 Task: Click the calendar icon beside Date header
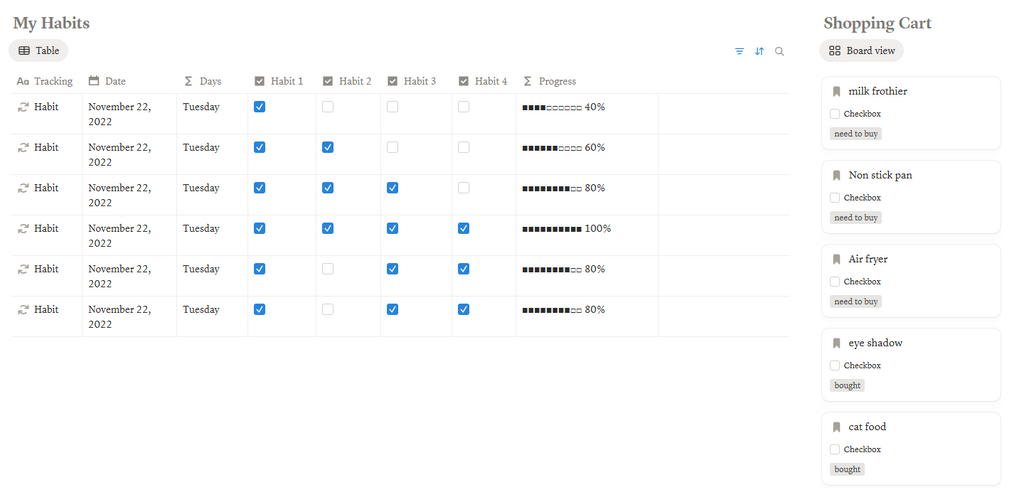pos(94,81)
